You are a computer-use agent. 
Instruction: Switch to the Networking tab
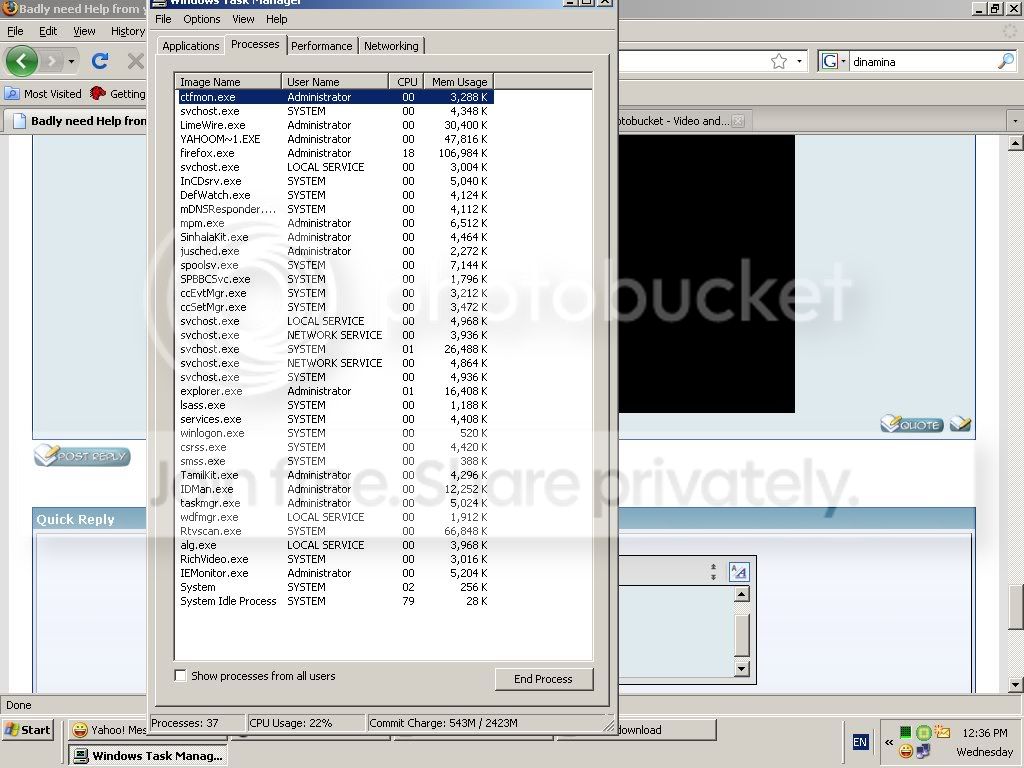[x=391, y=46]
